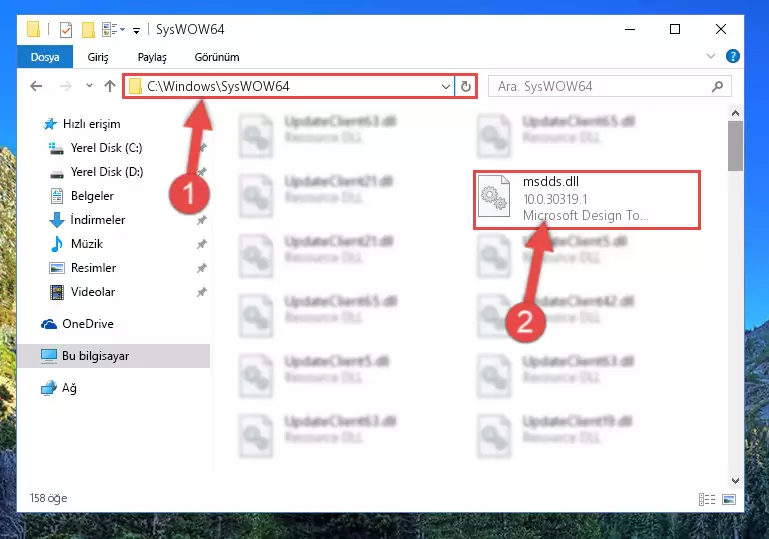This screenshot has height=539, width=769.
Task: Open Customize Quick Access Toolbar arrow
Action: (x=136, y=30)
